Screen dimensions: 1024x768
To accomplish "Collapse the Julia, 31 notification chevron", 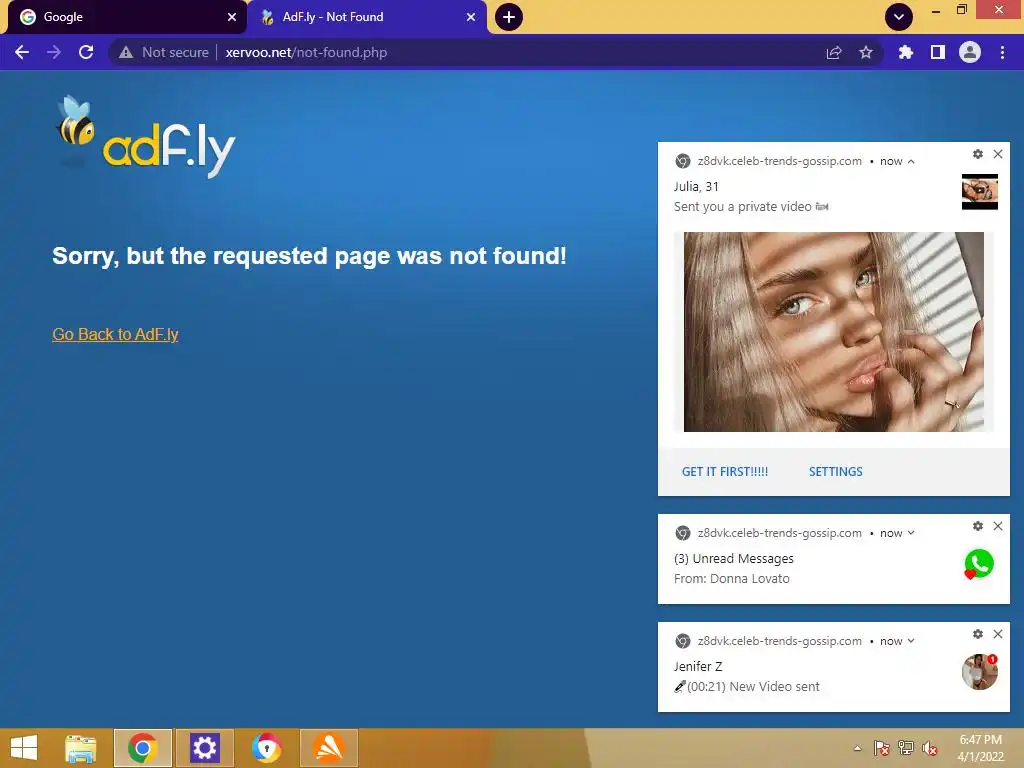I will [x=911, y=161].
